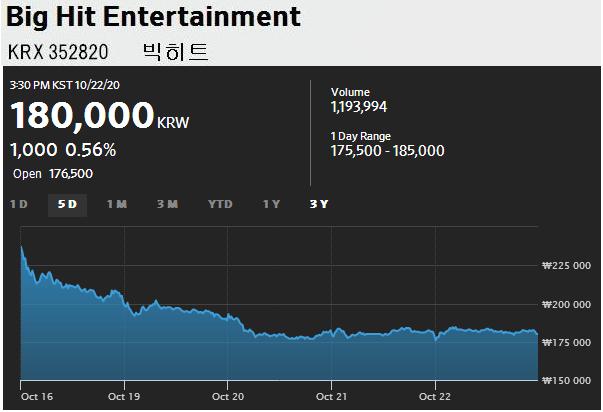The height and width of the screenshot is (412, 603).
Task: Open the 3Y chart range
Action: 319,204
